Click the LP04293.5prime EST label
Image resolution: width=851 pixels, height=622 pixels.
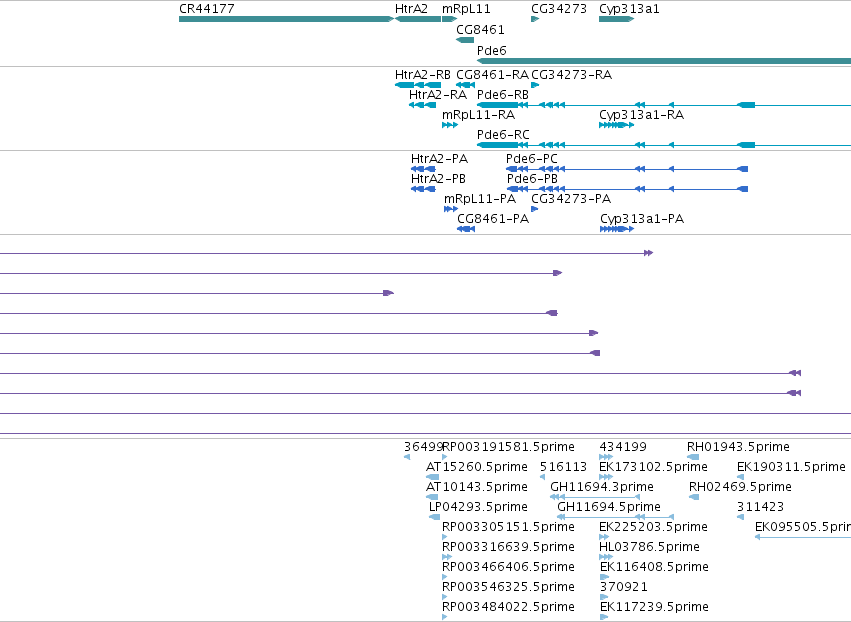(x=478, y=507)
